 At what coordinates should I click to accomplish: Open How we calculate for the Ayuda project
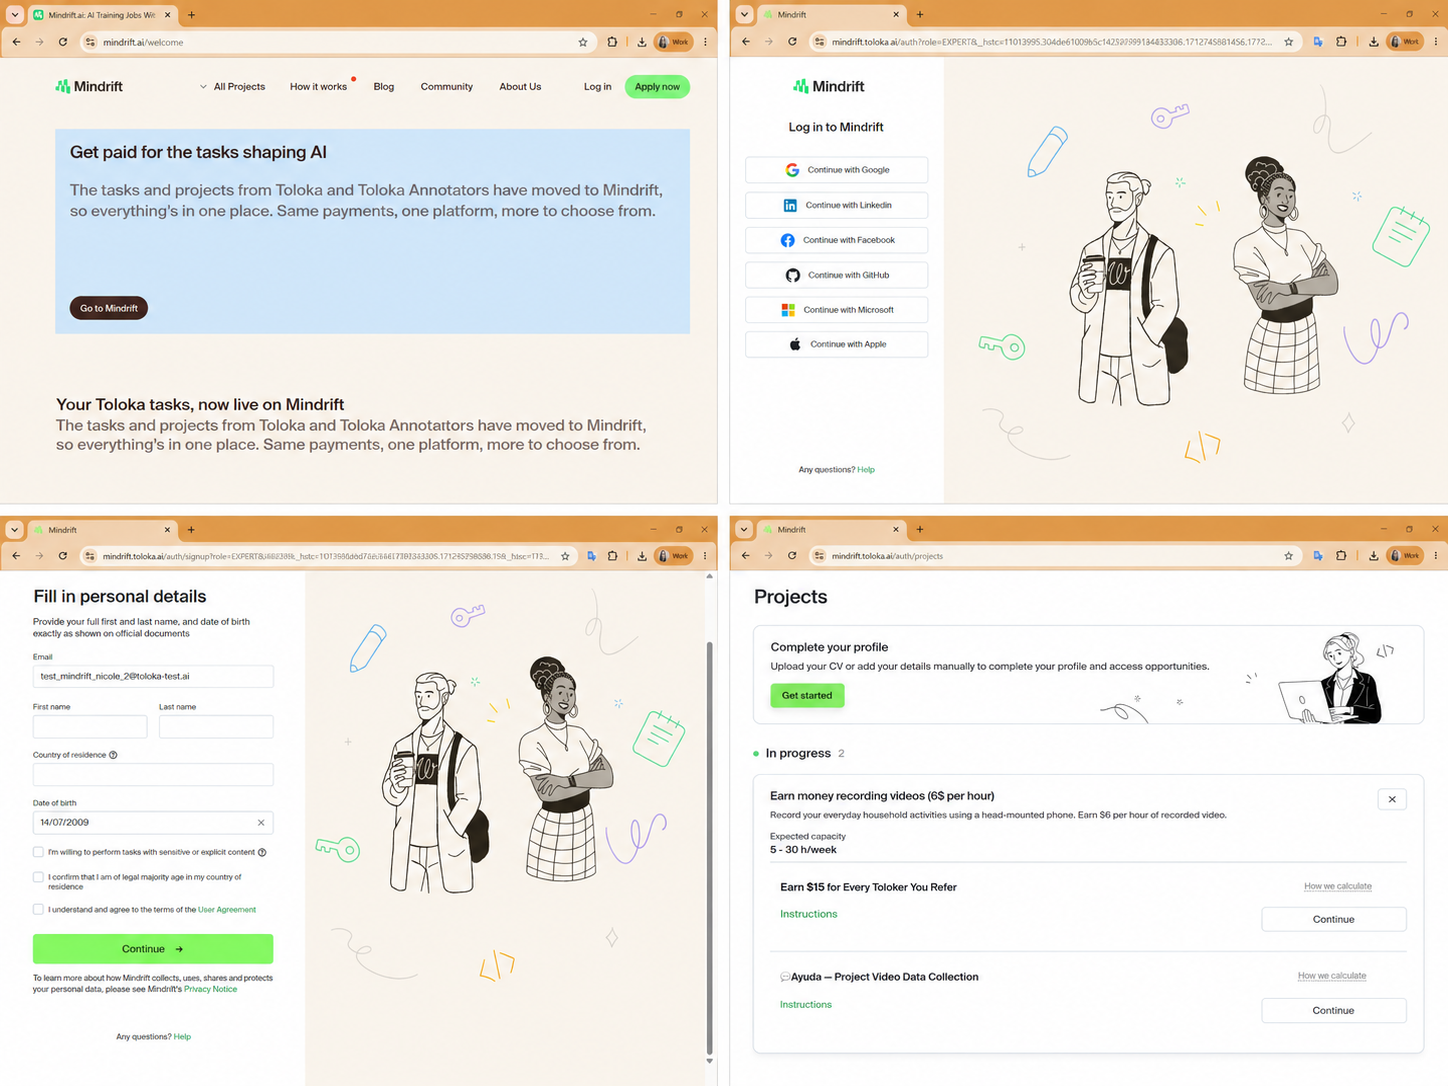[1332, 976]
